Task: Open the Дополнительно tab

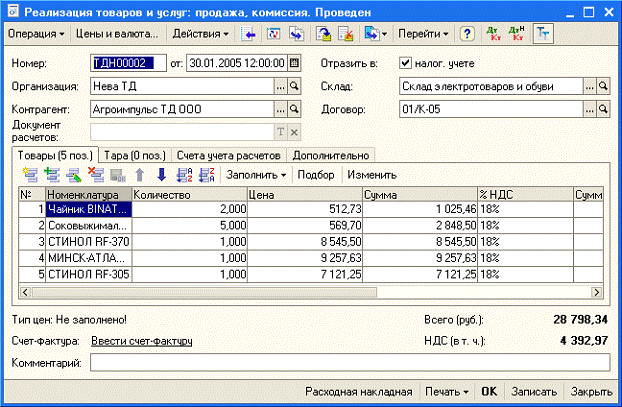Action: pos(332,155)
